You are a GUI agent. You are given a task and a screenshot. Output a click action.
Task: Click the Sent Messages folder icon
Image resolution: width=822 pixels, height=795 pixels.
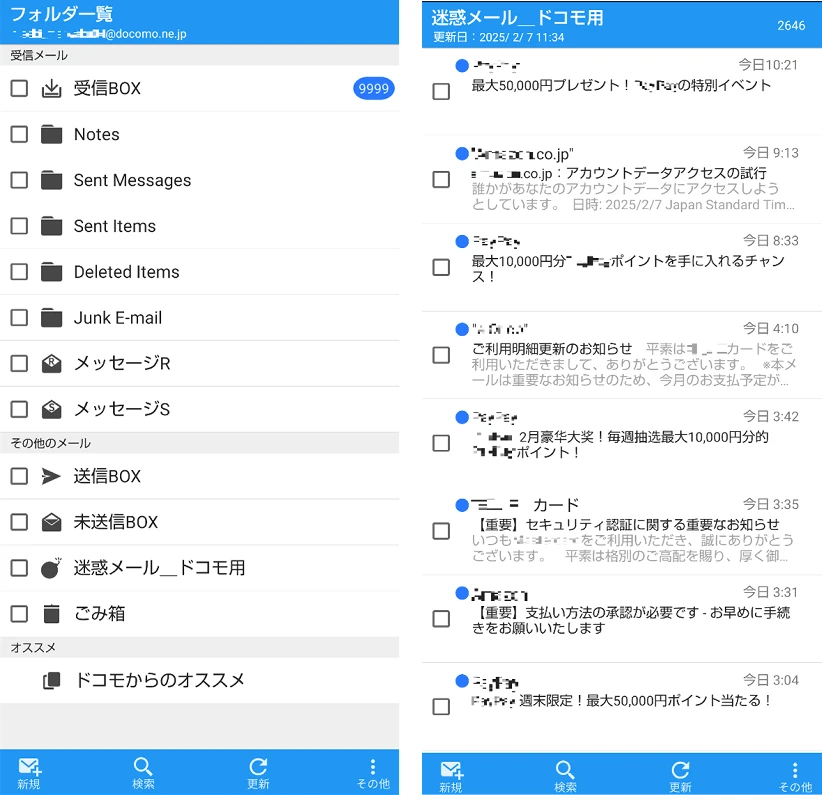click(x=51, y=180)
